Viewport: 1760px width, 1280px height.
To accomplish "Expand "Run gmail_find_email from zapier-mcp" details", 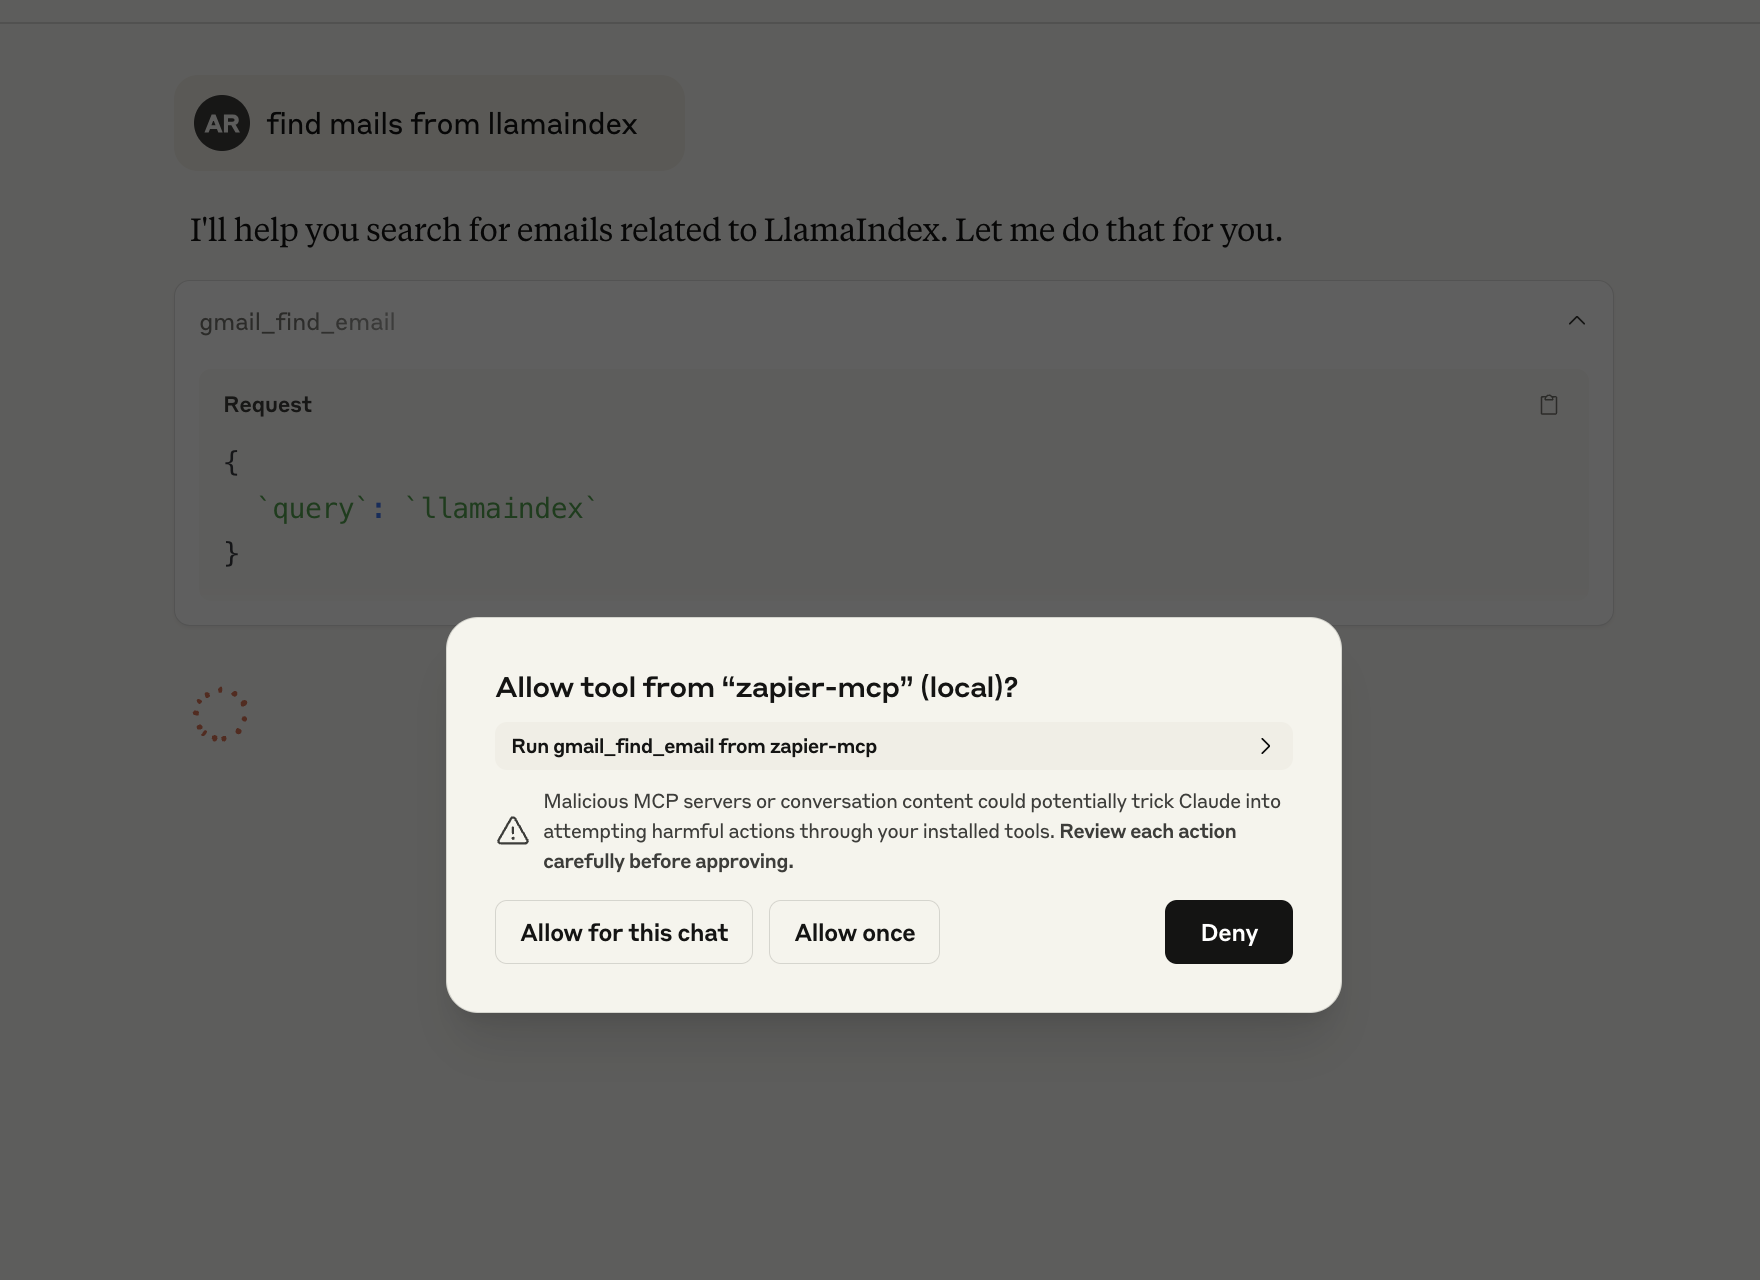I will pyautogui.click(x=693, y=746).
